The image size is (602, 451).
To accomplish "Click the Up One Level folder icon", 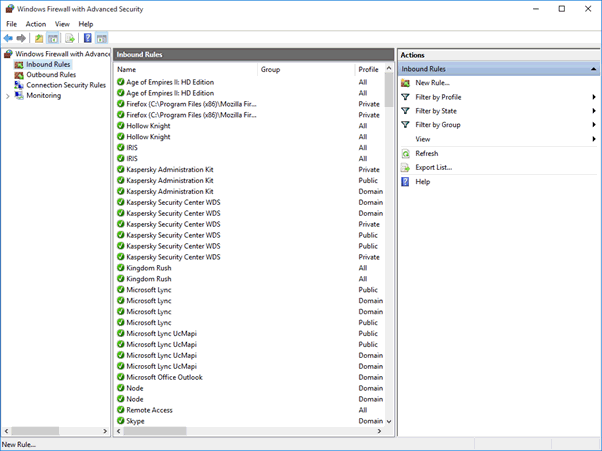I will click(x=39, y=38).
